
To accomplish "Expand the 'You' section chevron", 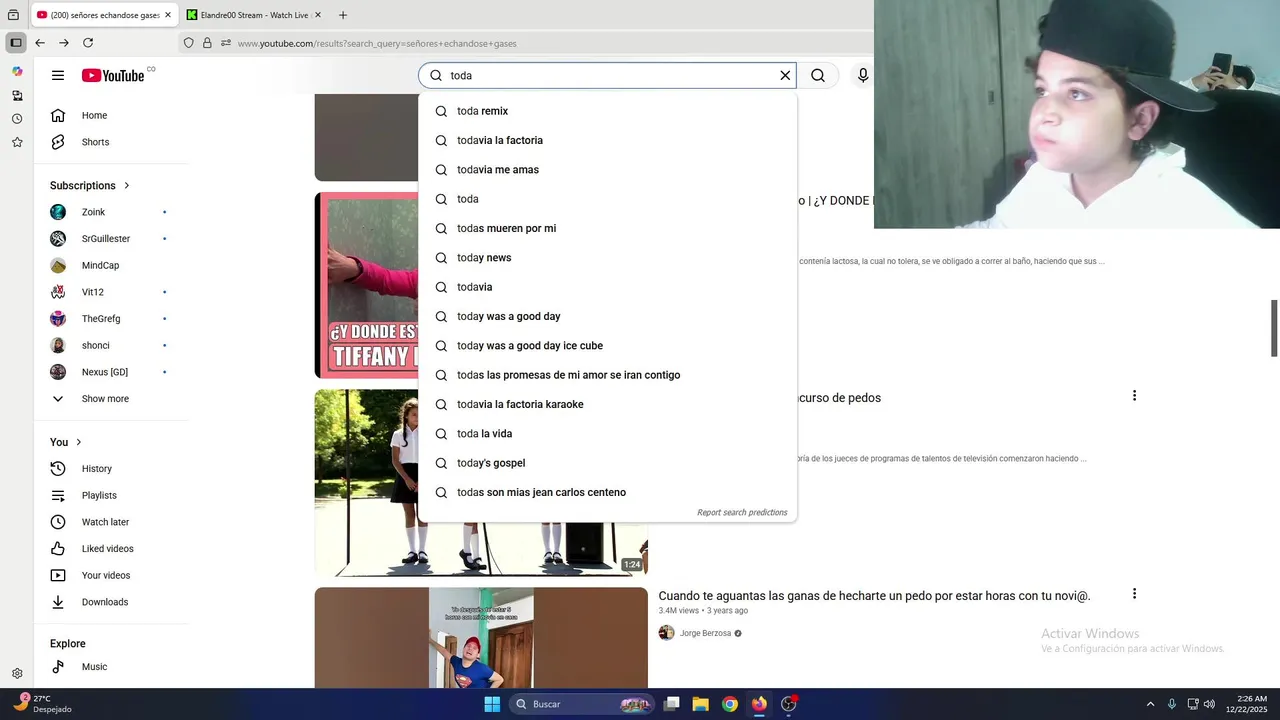I will (79, 442).
